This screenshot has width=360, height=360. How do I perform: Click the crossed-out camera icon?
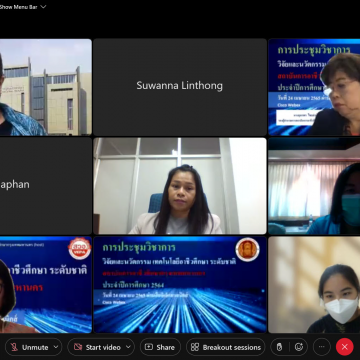point(78,347)
